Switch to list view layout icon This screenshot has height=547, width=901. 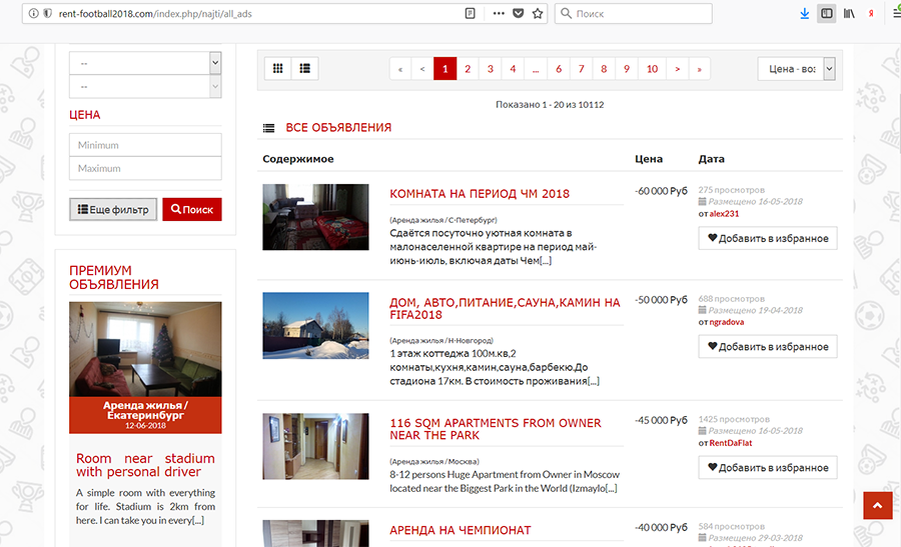pos(305,68)
